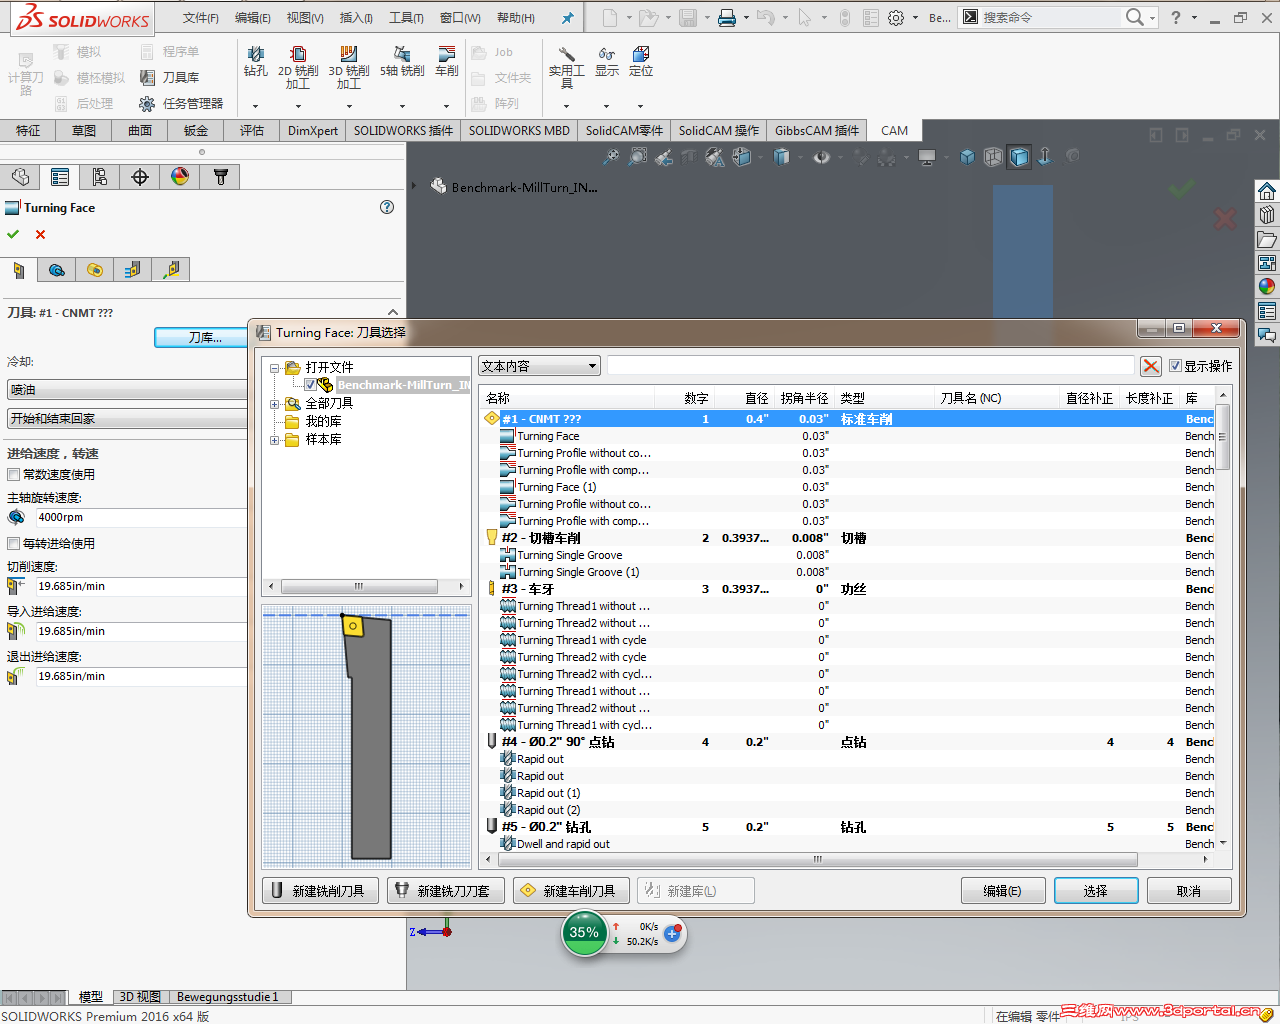The height and width of the screenshot is (1024, 1280).
Task: Collapse the 刀具 #1 - CNMT section chevron
Action: pyautogui.click(x=392, y=312)
